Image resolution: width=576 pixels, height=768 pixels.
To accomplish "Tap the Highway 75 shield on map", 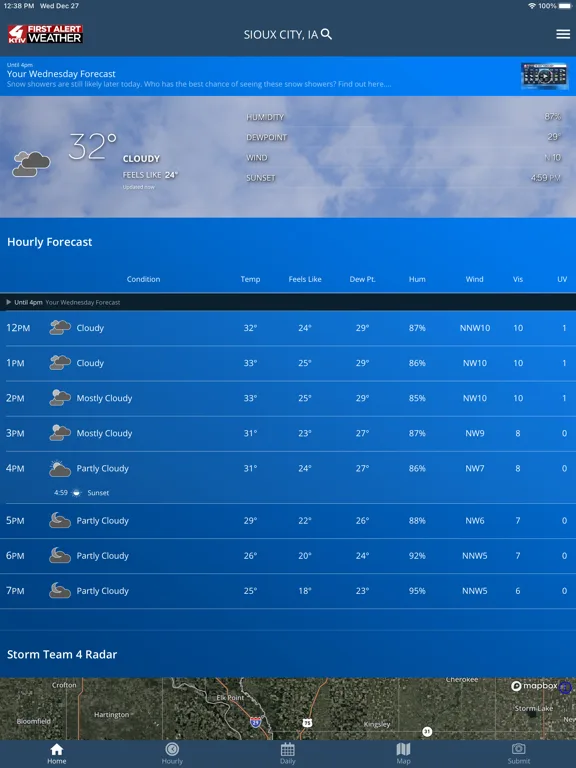I will point(307,722).
